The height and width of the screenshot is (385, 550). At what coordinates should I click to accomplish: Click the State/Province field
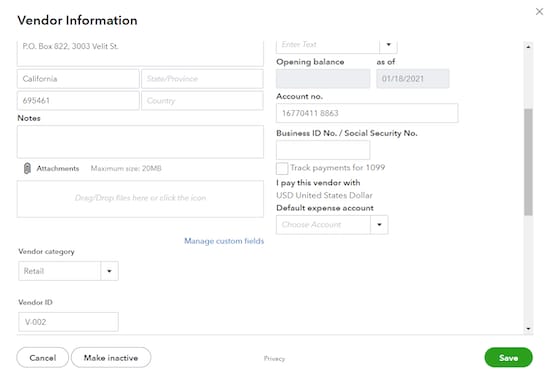tap(202, 79)
